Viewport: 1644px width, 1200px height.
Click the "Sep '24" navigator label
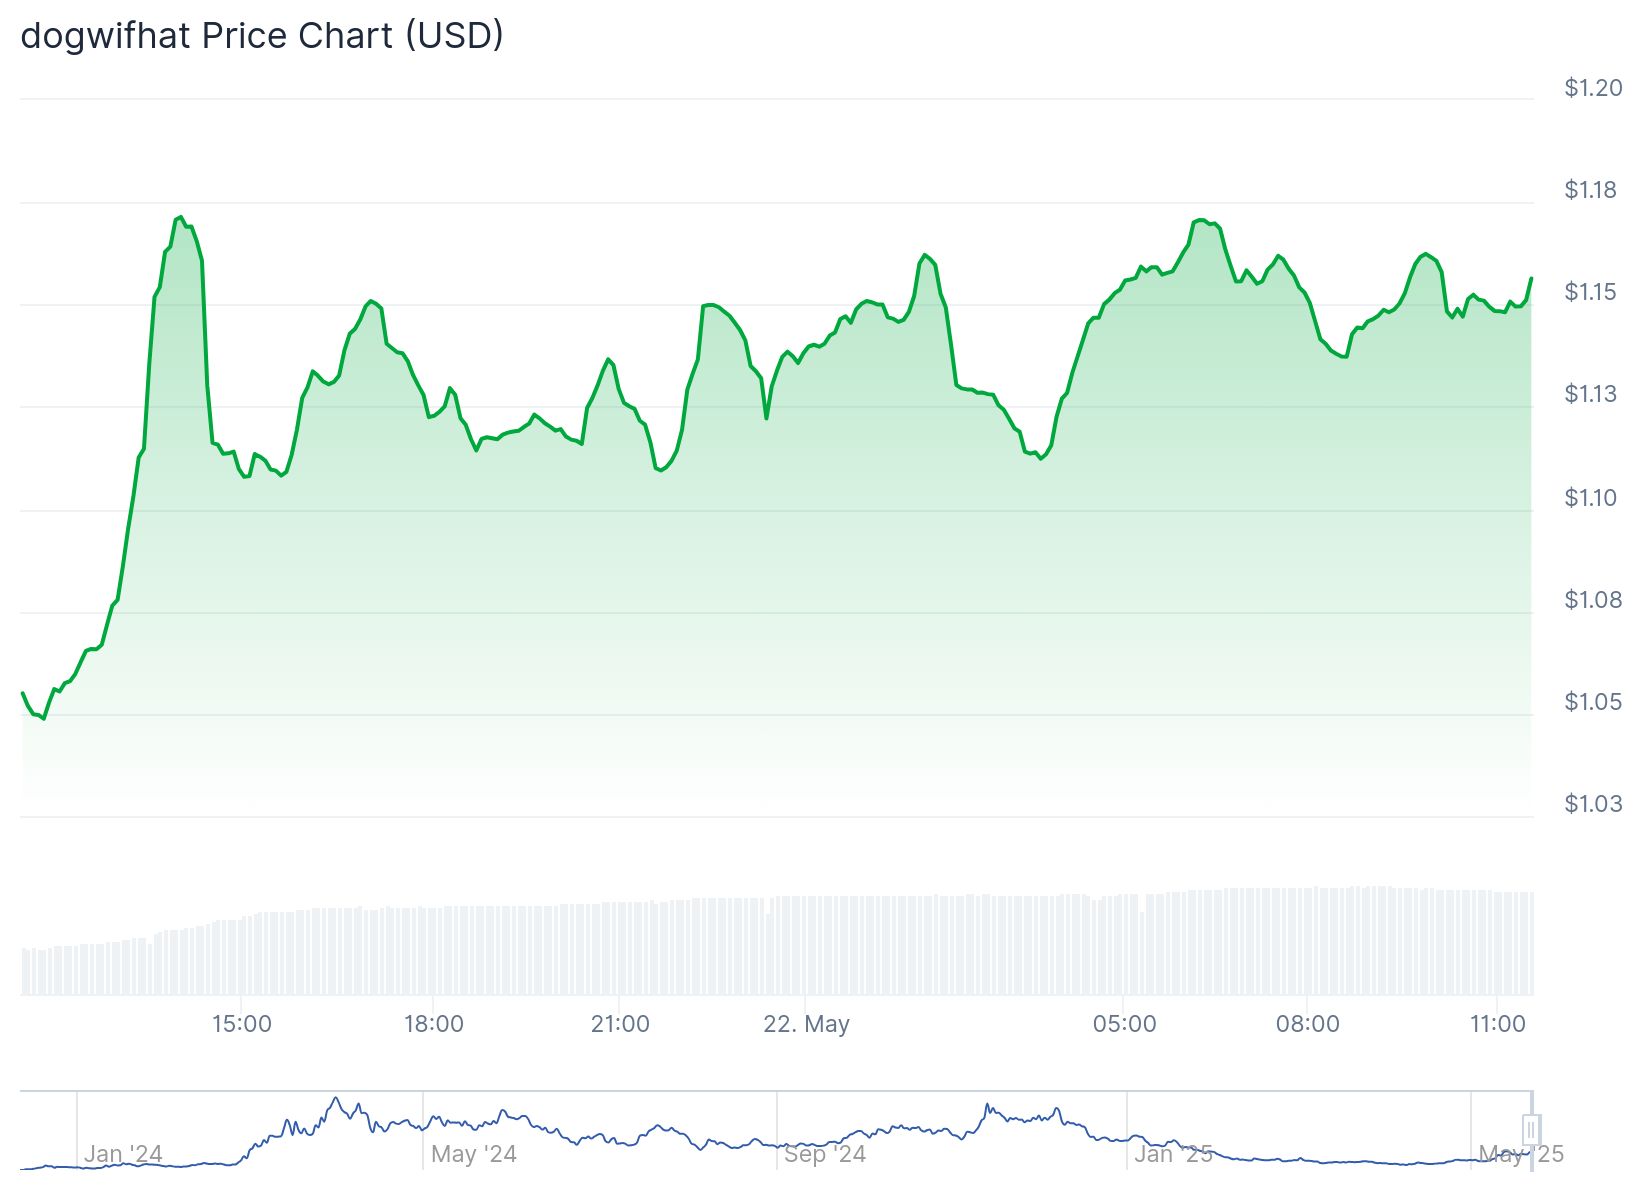(x=825, y=1154)
